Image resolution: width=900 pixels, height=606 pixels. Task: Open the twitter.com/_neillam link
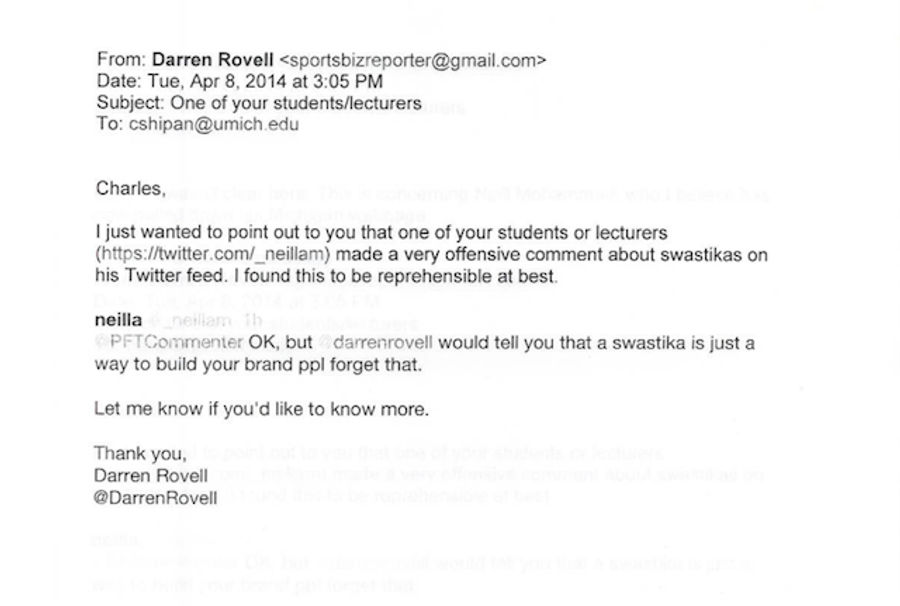[215, 254]
